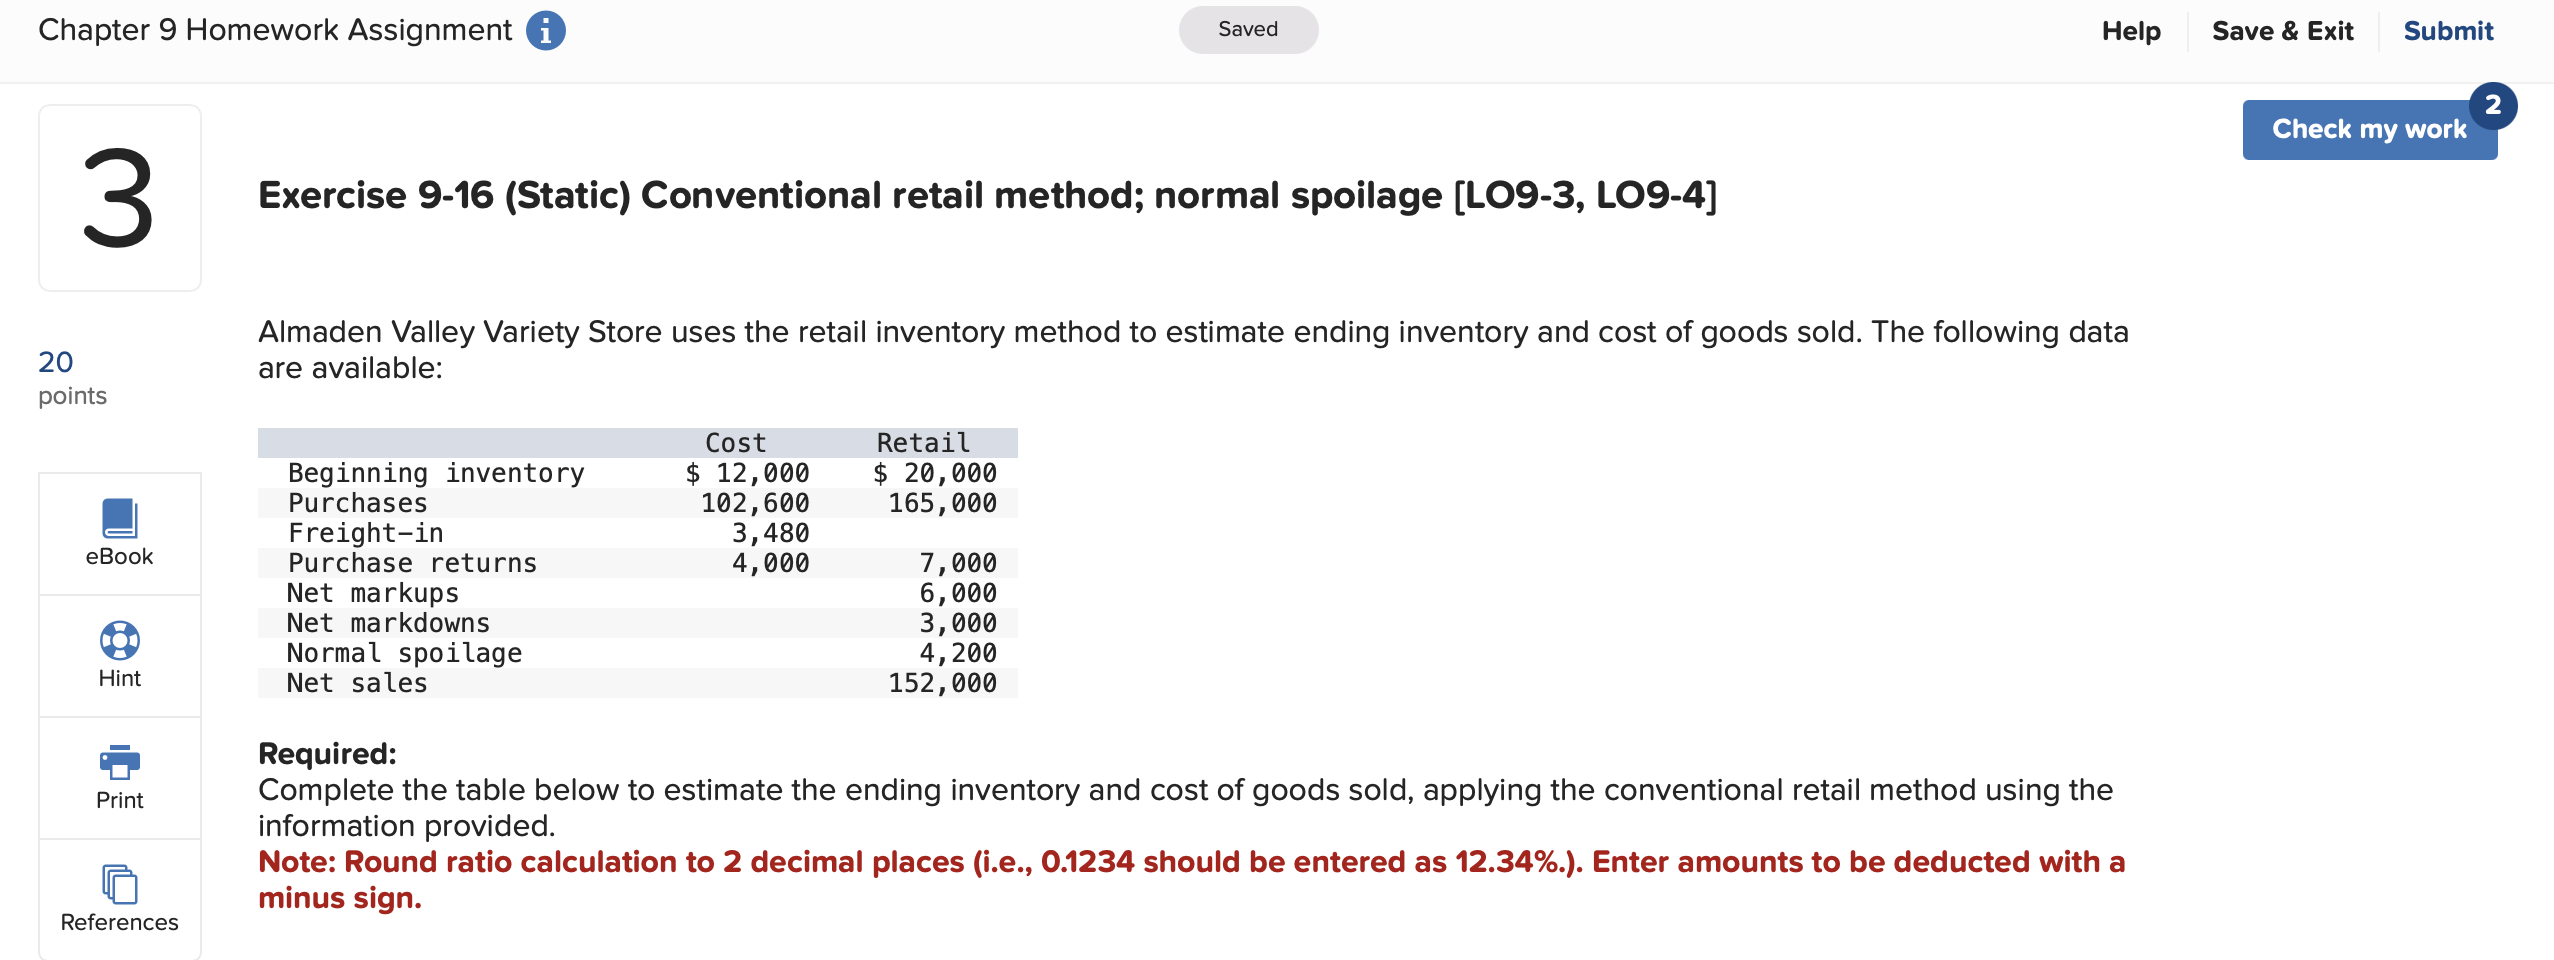The image size is (2554, 960).
Task: Click the Exercise 9-16 heading text
Action: pos(984,194)
